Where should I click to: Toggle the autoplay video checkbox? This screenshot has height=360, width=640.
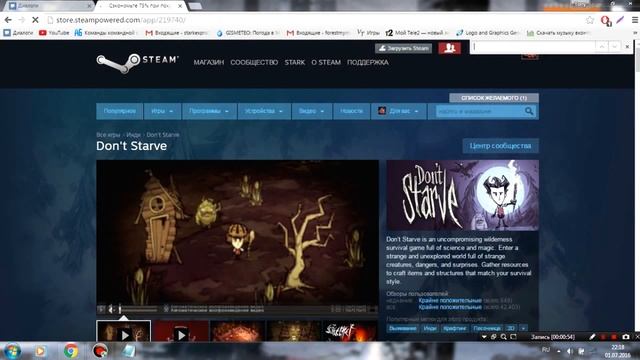point(166,309)
